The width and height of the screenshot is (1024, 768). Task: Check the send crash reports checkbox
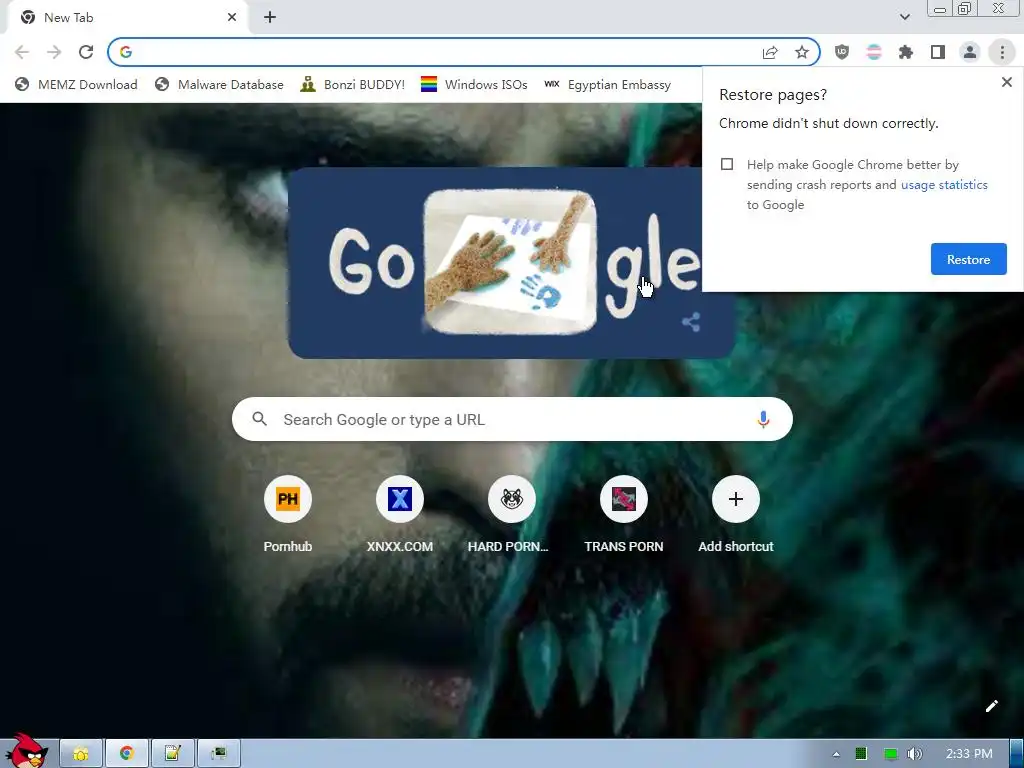click(x=727, y=164)
